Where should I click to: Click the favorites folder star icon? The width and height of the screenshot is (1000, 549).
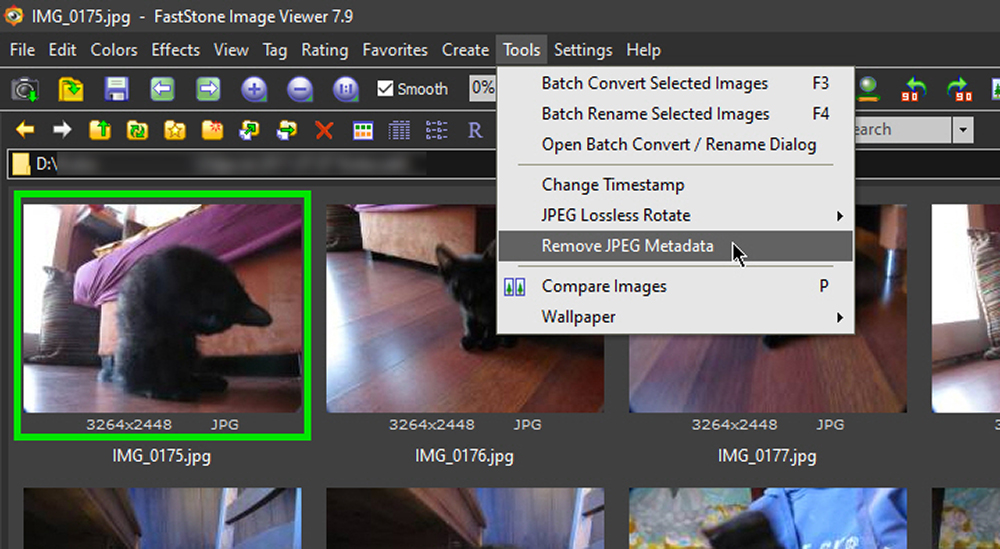click(175, 130)
